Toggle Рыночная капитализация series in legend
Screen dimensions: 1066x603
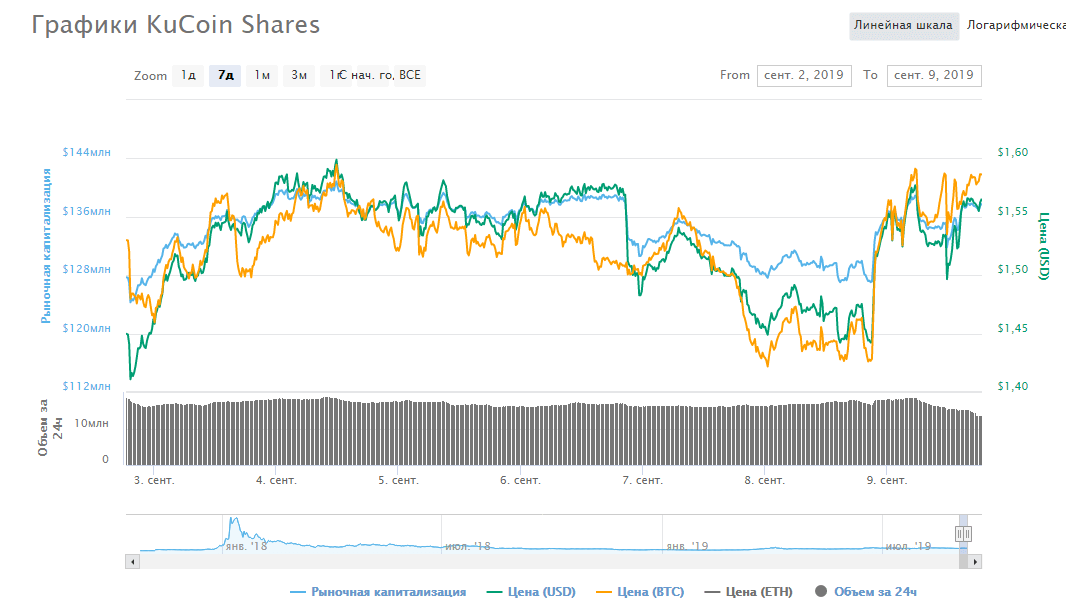378,592
